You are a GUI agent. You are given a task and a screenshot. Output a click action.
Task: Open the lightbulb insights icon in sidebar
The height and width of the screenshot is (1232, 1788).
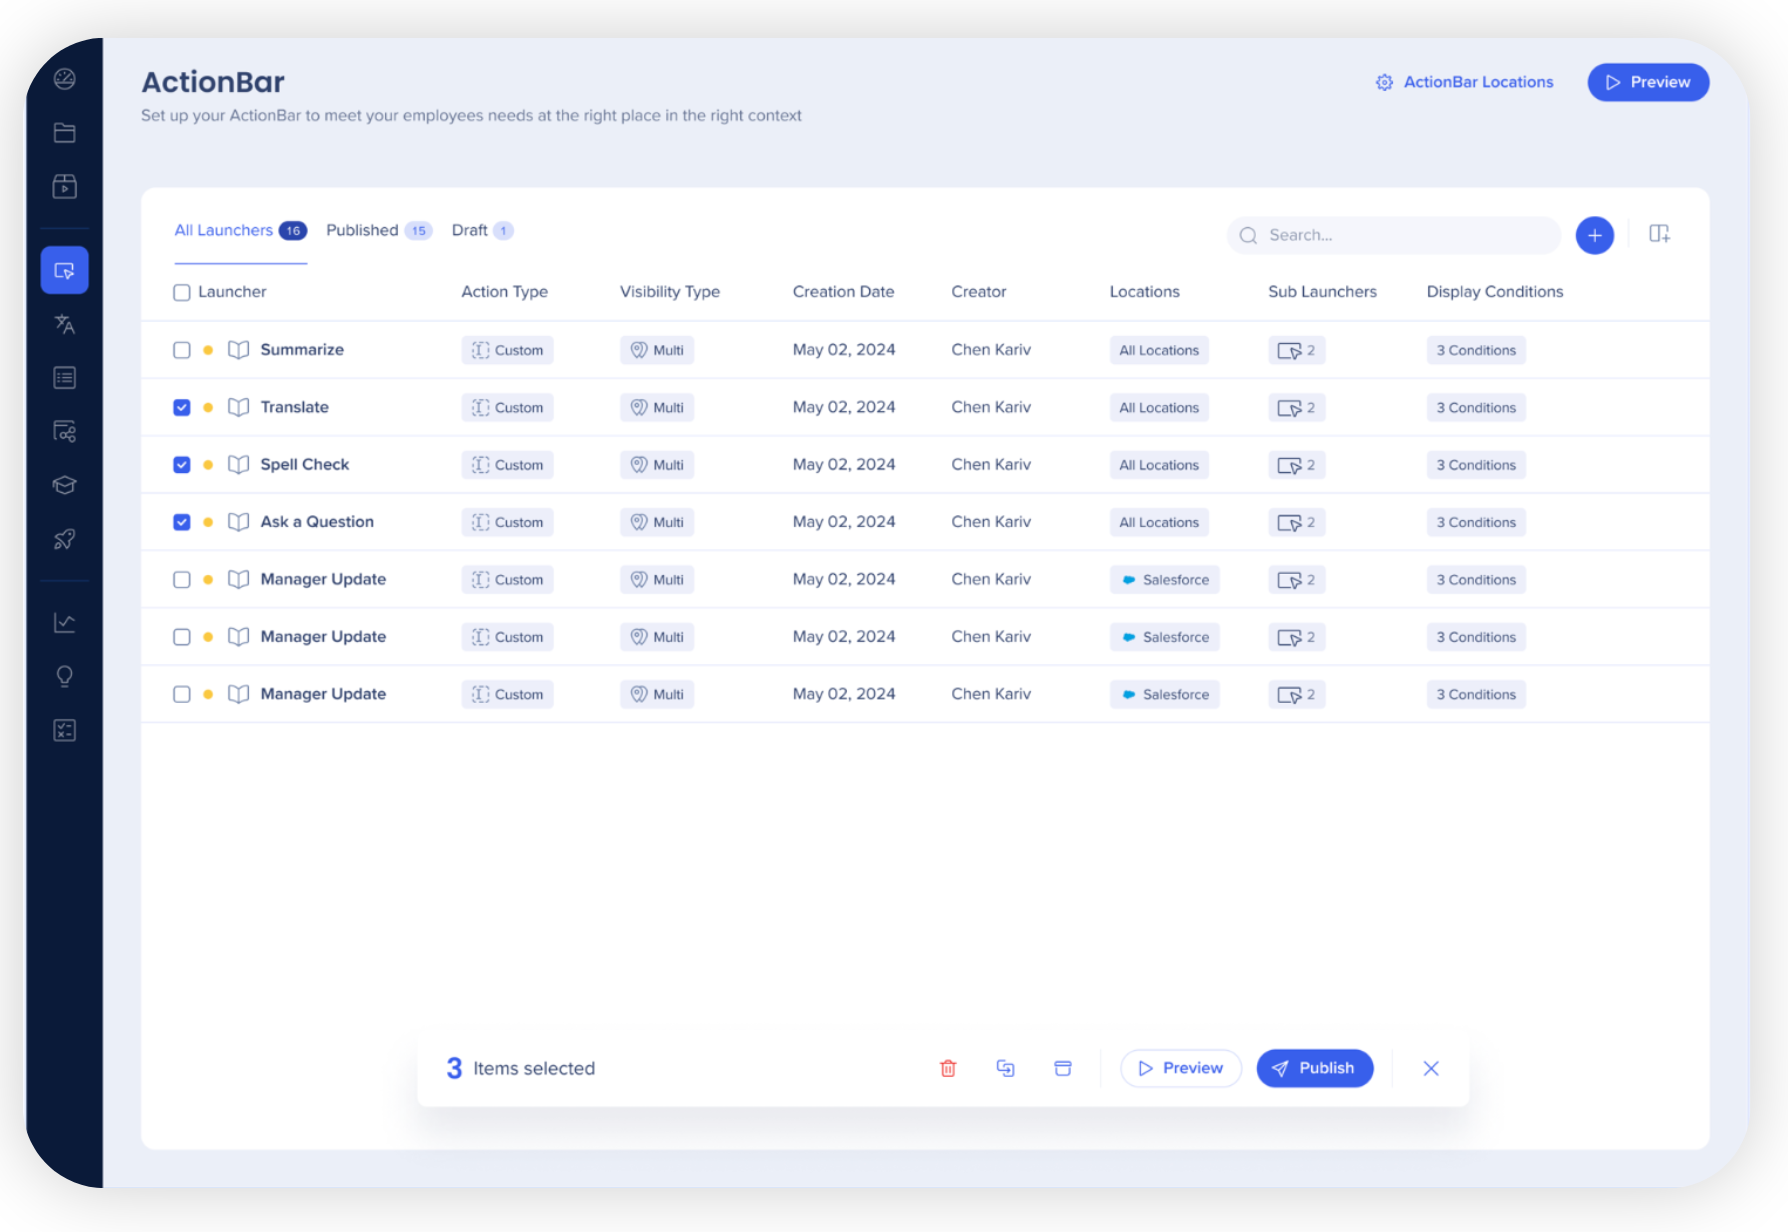(65, 677)
